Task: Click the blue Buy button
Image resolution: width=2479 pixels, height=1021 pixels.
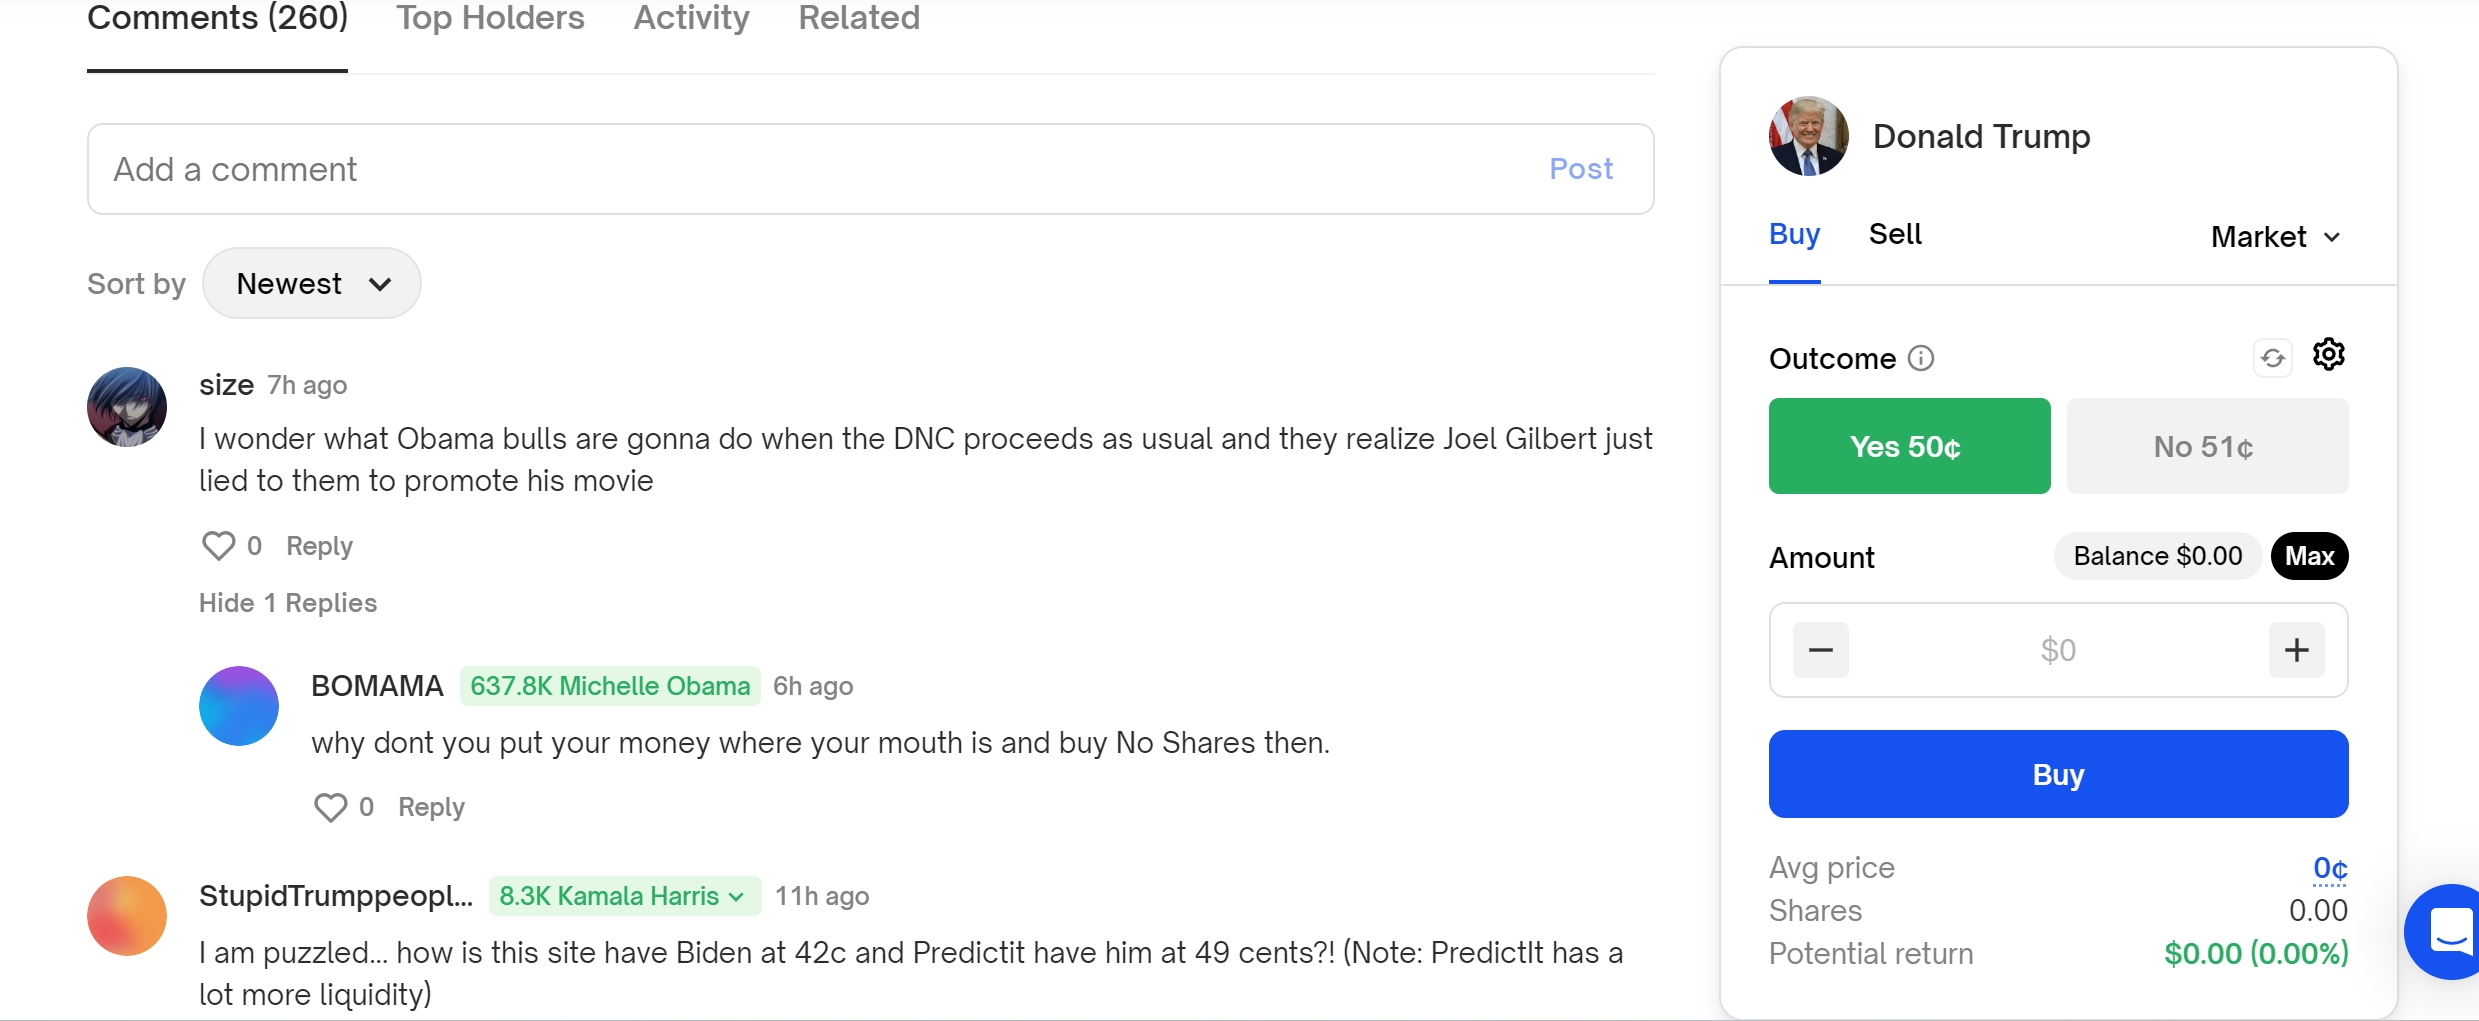Action: [x=2058, y=774]
